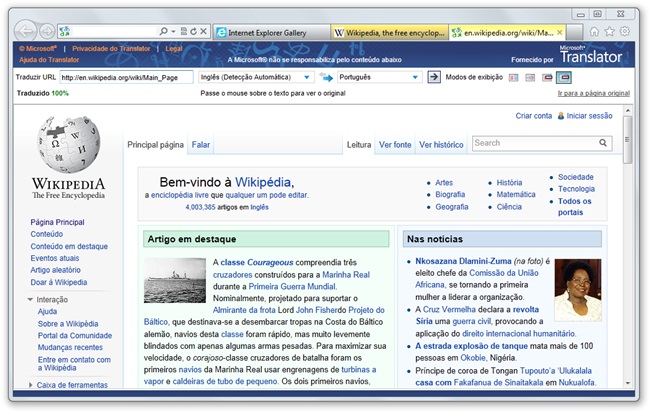
Task: Click the Microsoft Translator logo
Action: 591,54
